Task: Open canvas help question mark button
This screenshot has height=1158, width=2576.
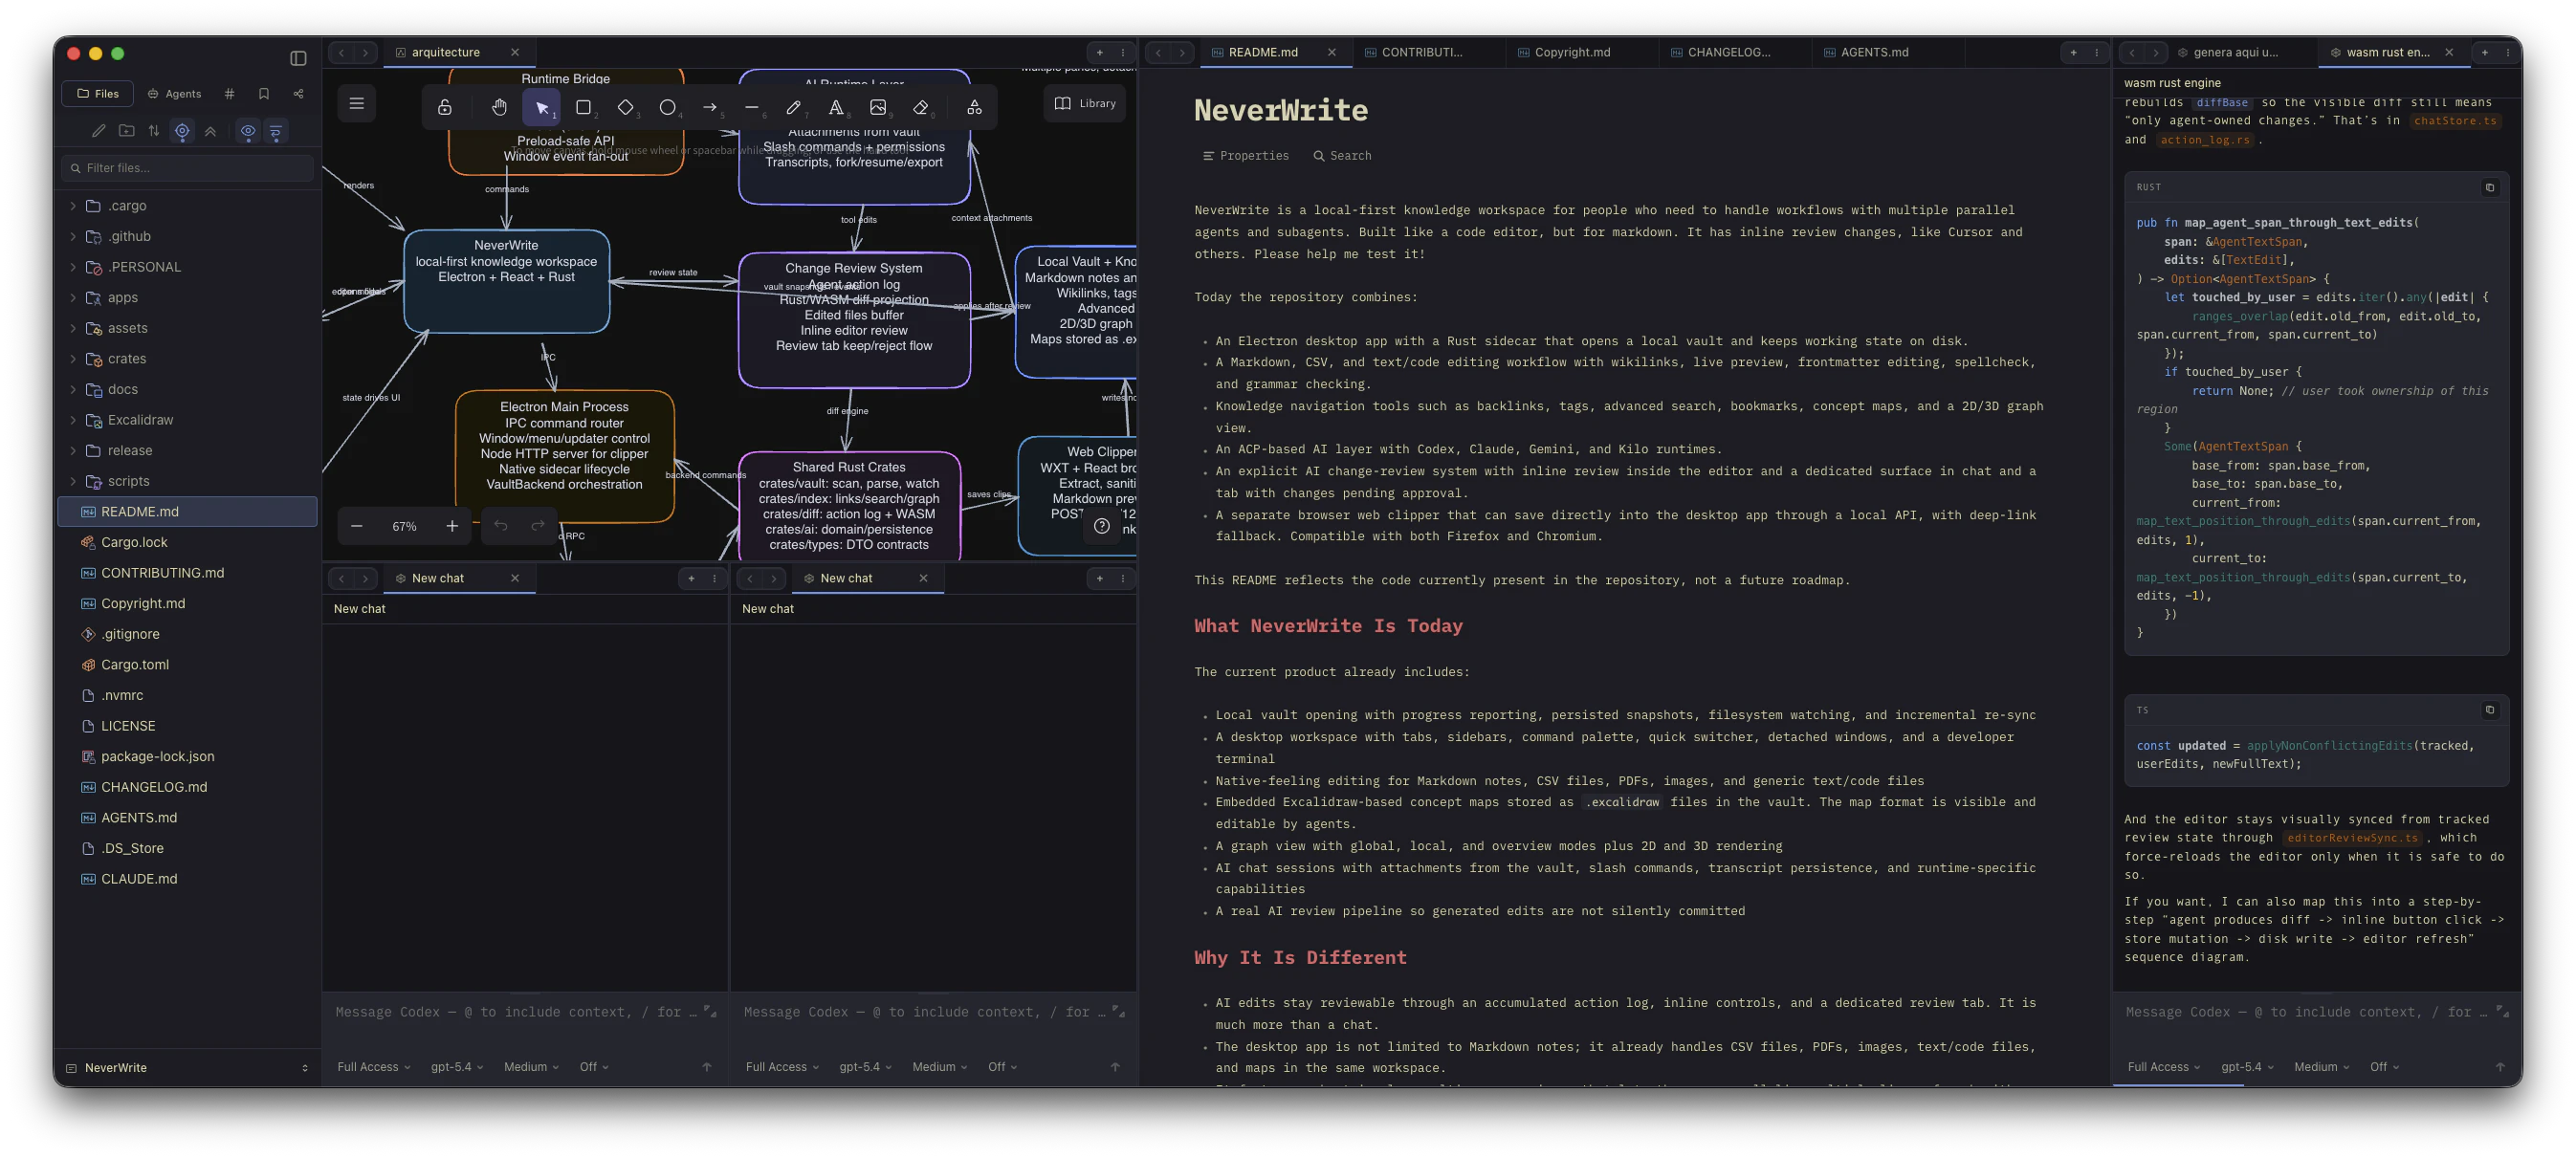Action: tap(1102, 526)
